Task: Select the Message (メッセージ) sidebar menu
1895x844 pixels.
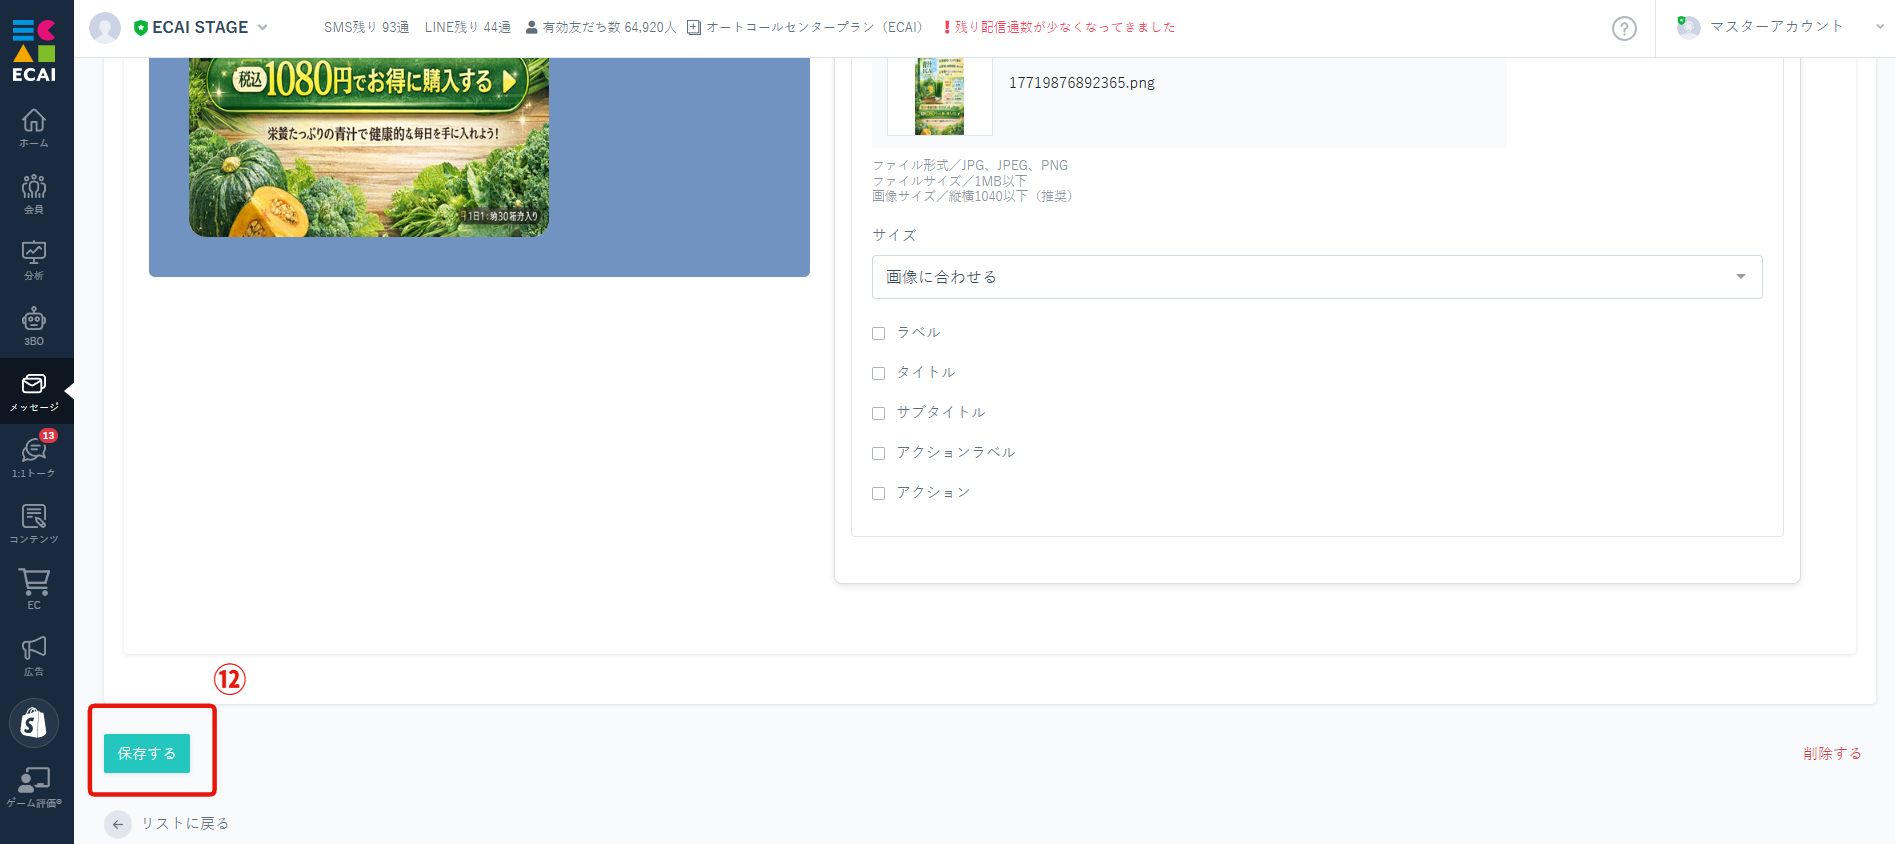Action: tap(34, 391)
